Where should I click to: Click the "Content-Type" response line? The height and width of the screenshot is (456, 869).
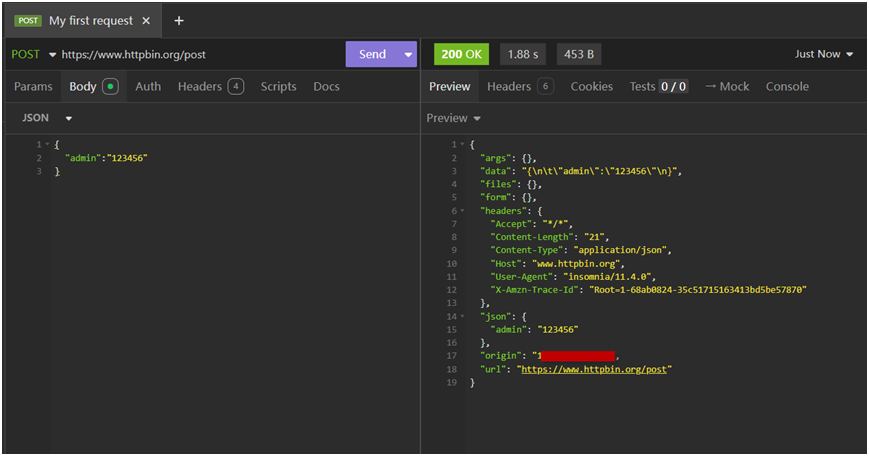click(x=581, y=250)
